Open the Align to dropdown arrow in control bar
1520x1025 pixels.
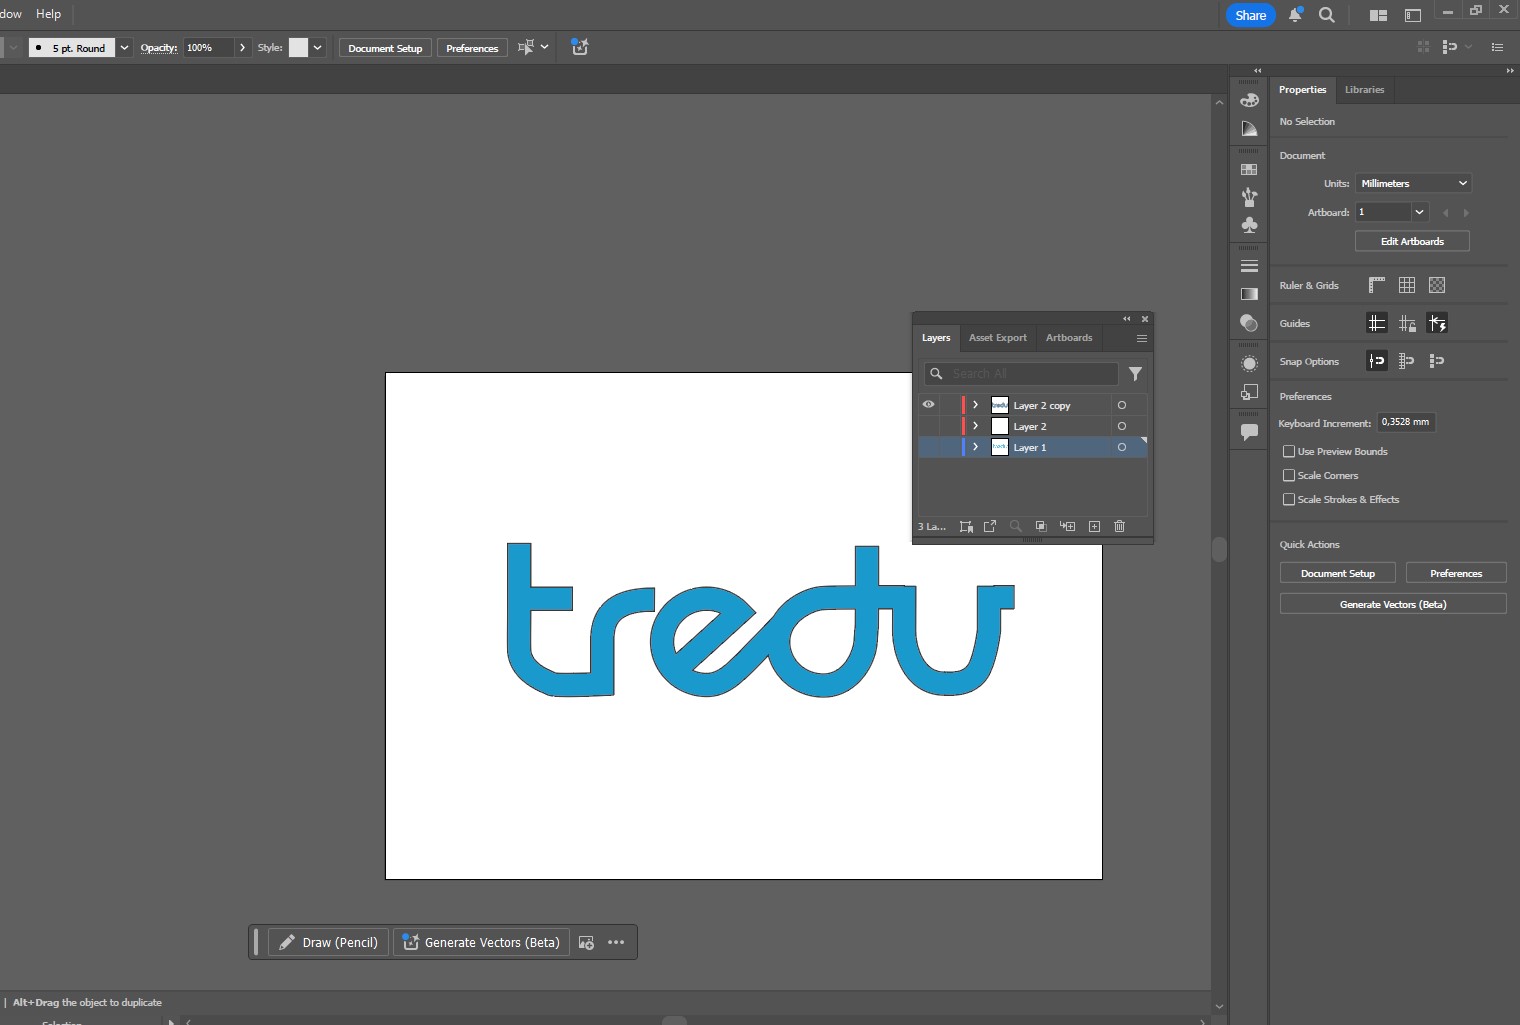pyautogui.click(x=544, y=47)
